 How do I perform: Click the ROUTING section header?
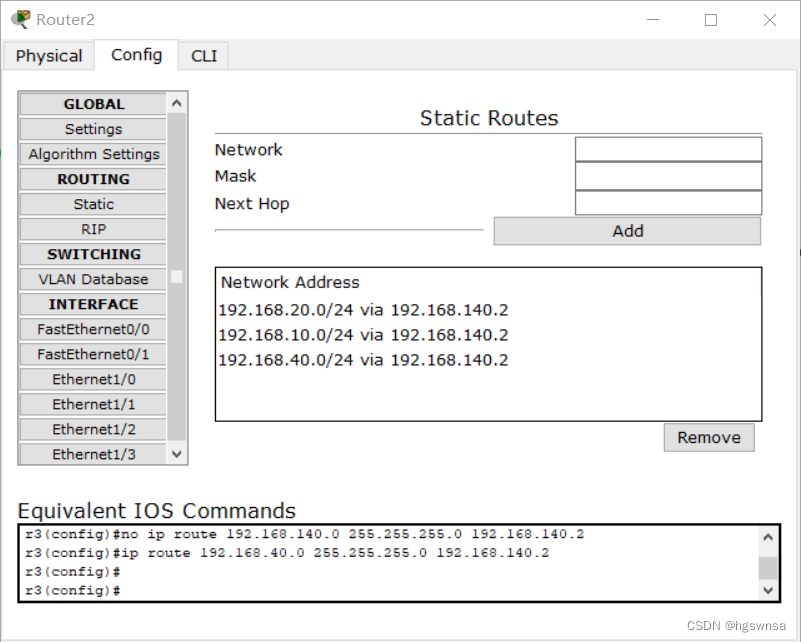tap(93, 179)
